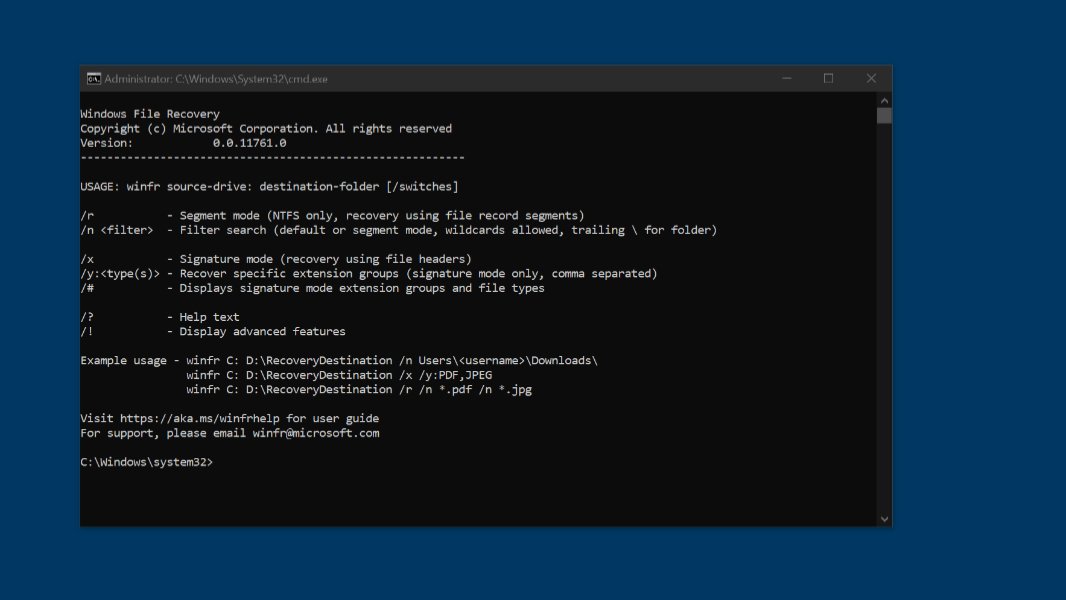Viewport: 1066px width, 600px height.
Task: Click the /y:<type(s)> extension groups line
Action: pos(368,273)
